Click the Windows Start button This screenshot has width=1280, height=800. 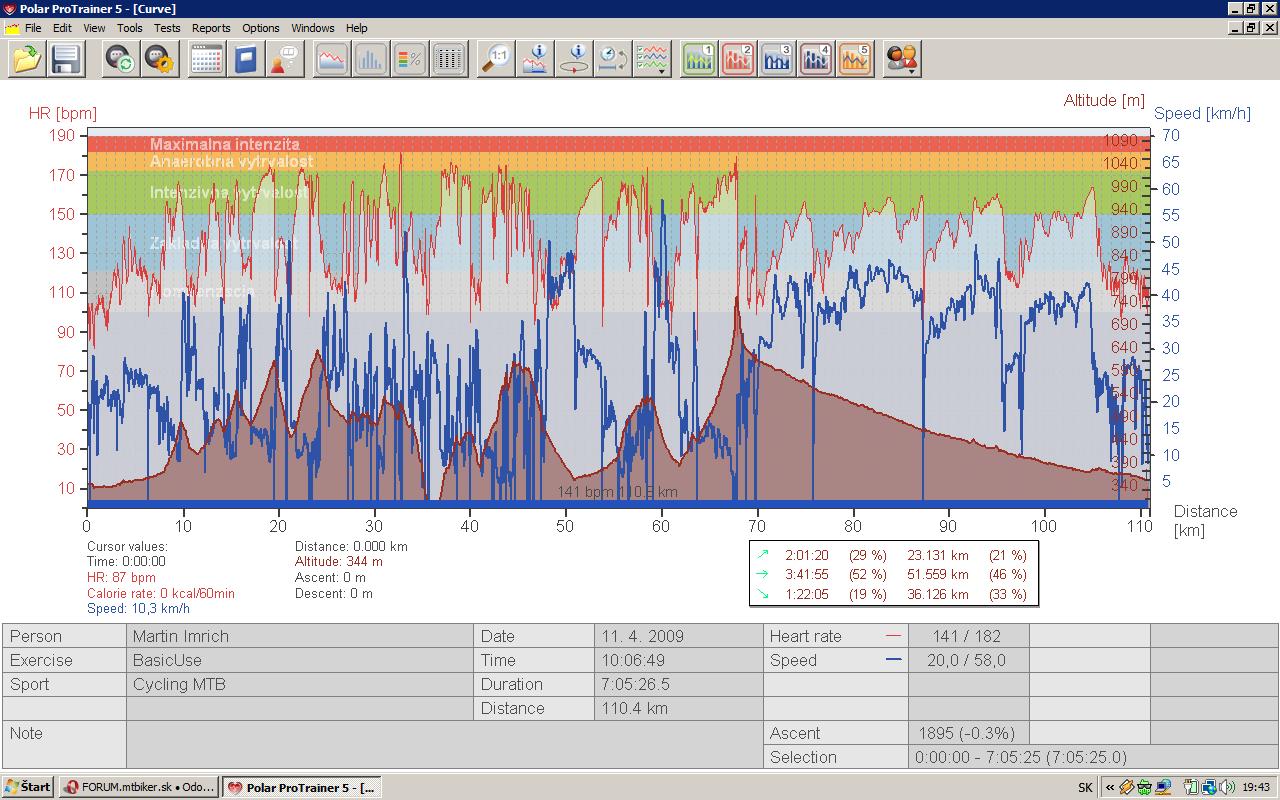[x=28, y=787]
